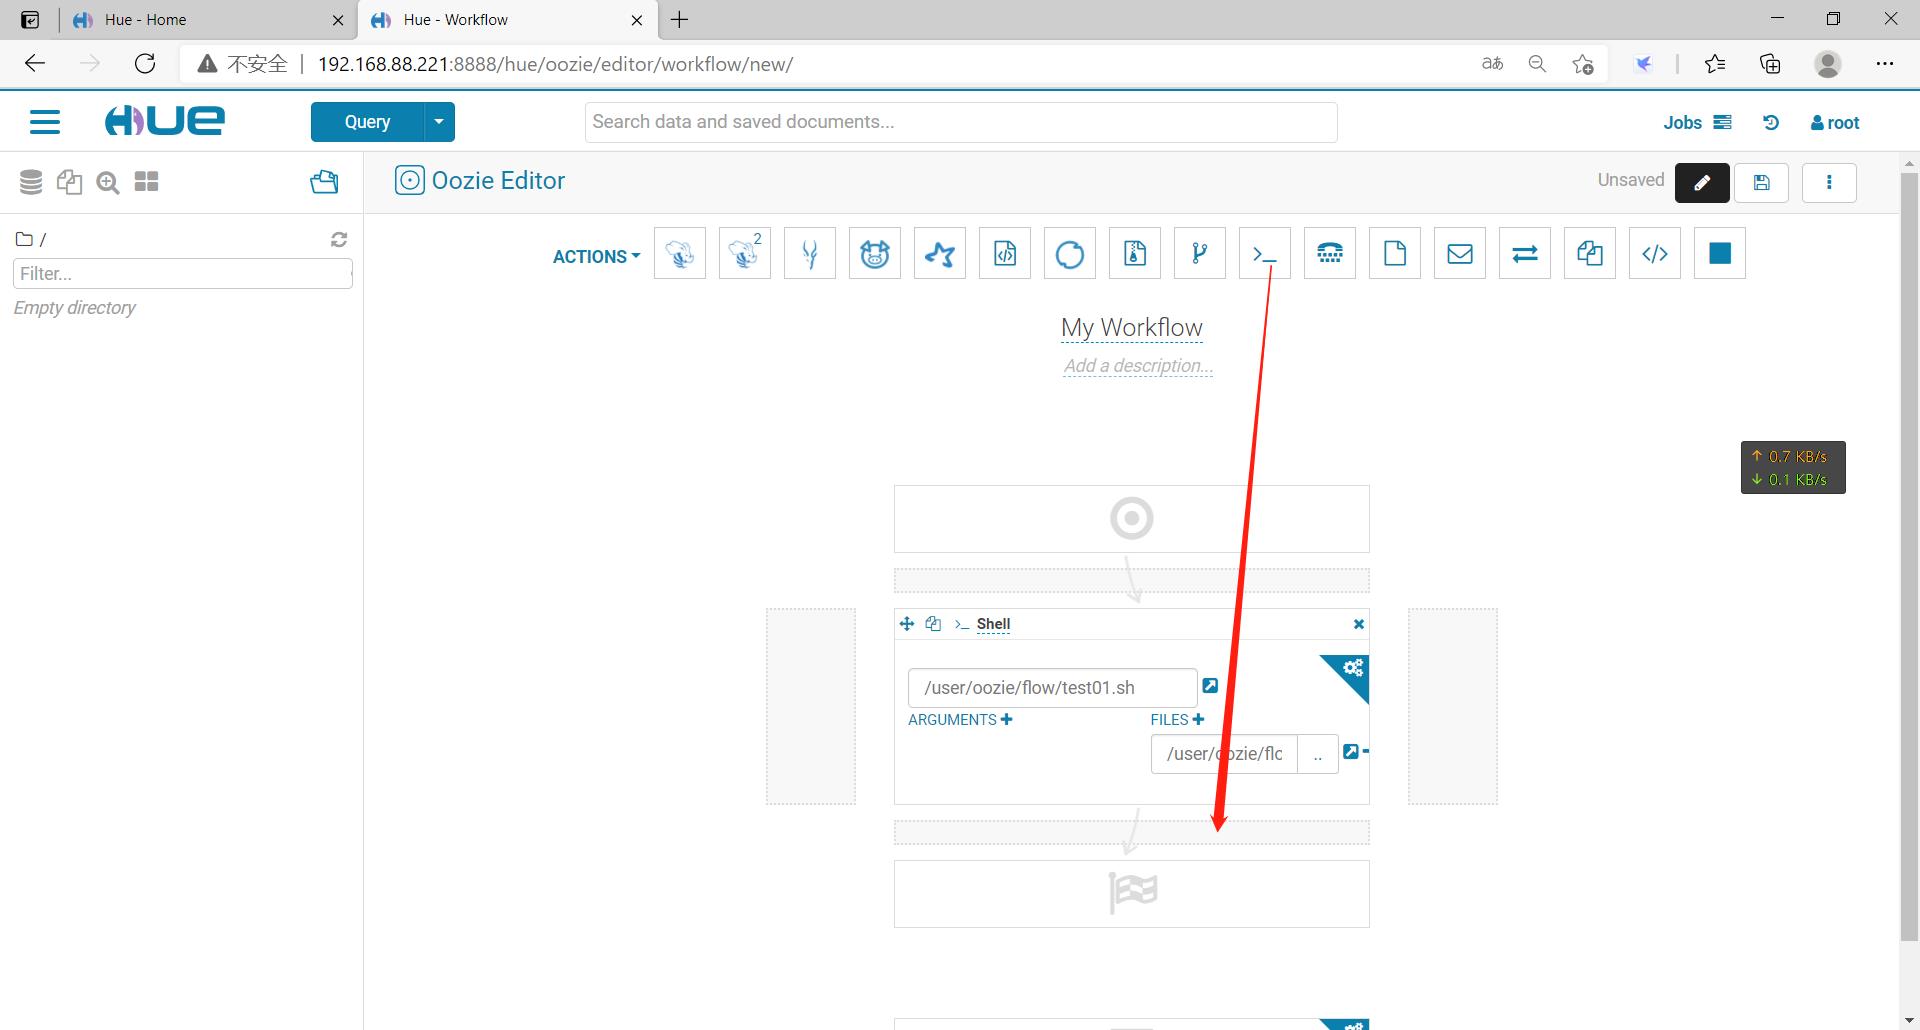The height and width of the screenshot is (1030, 1920).
Task: Grab the Shell node move handle icon
Action: click(x=907, y=623)
